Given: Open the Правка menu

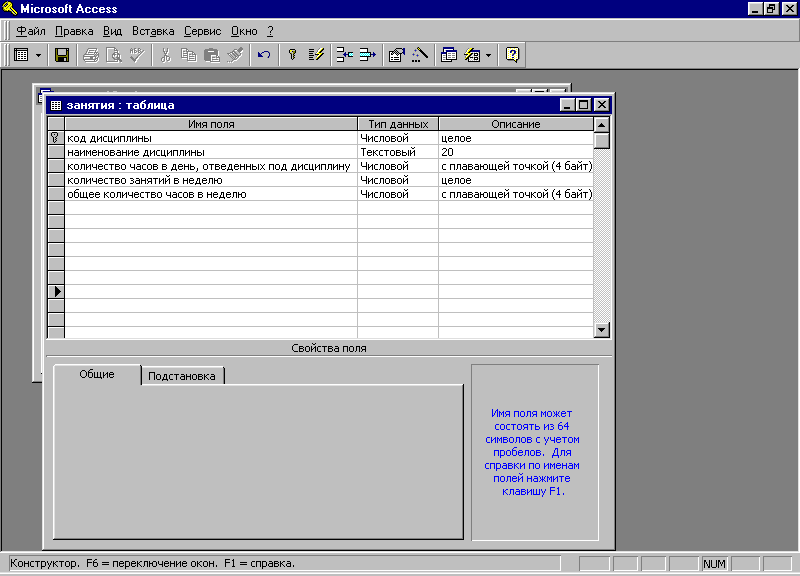Looking at the screenshot, I should [x=74, y=31].
